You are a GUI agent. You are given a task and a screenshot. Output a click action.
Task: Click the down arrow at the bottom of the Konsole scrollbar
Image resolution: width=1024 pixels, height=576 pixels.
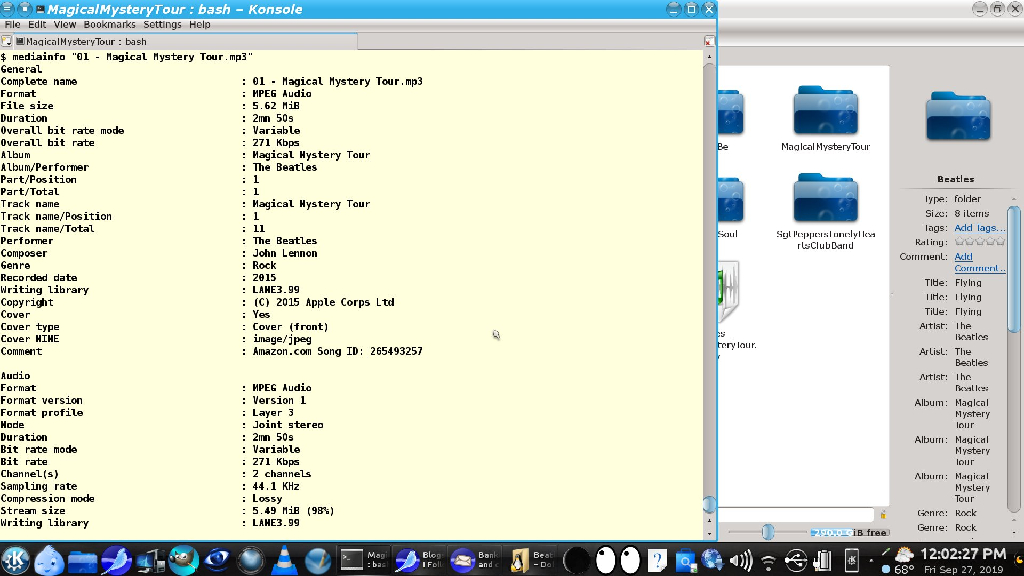(x=709, y=534)
